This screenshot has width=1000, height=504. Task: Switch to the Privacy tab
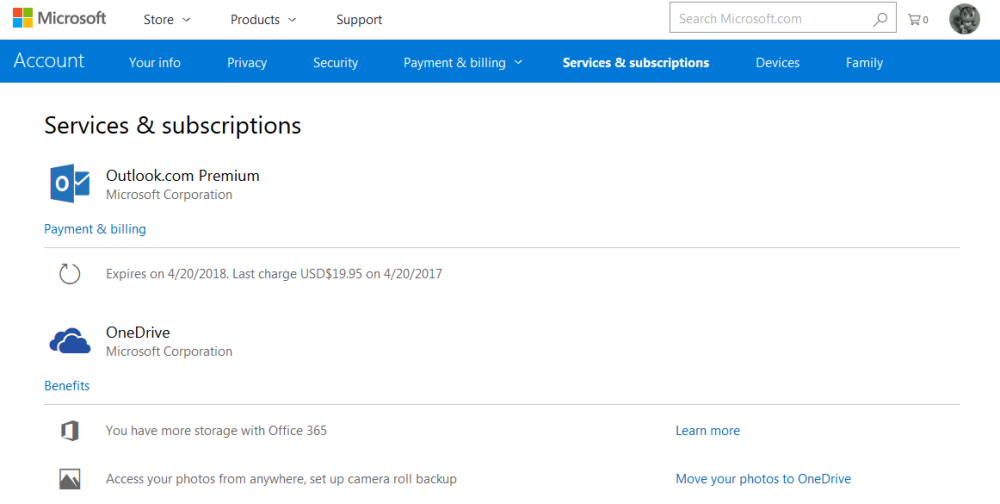pyautogui.click(x=247, y=63)
